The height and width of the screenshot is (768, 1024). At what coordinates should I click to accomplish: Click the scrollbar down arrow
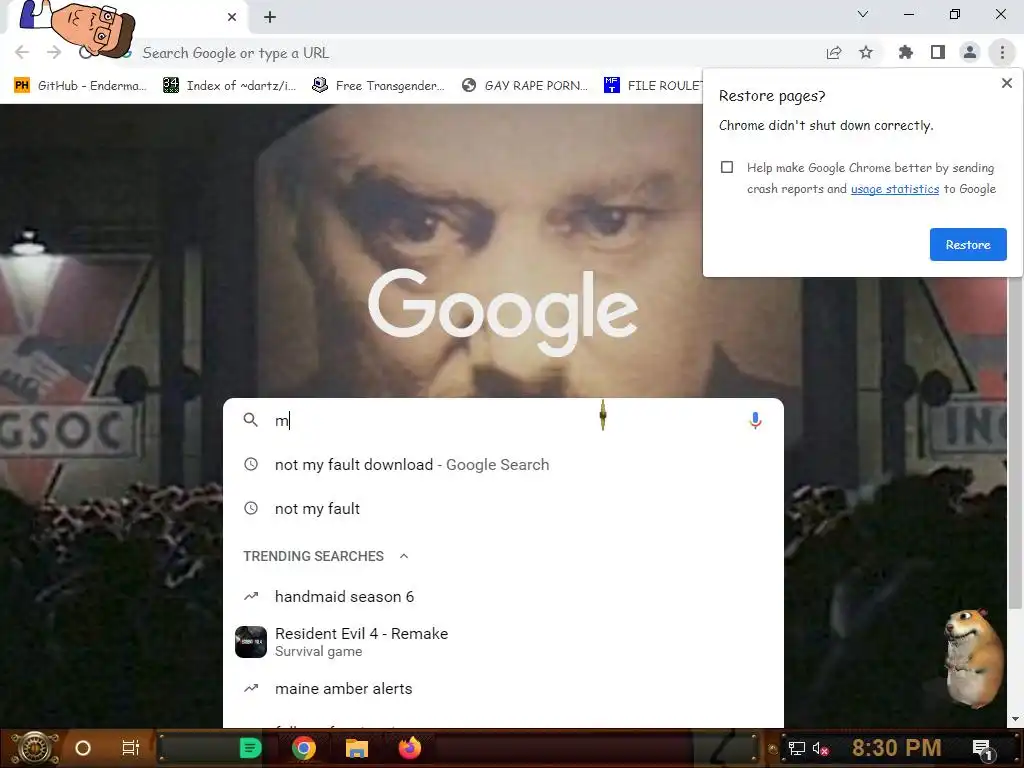(x=1015, y=719)
